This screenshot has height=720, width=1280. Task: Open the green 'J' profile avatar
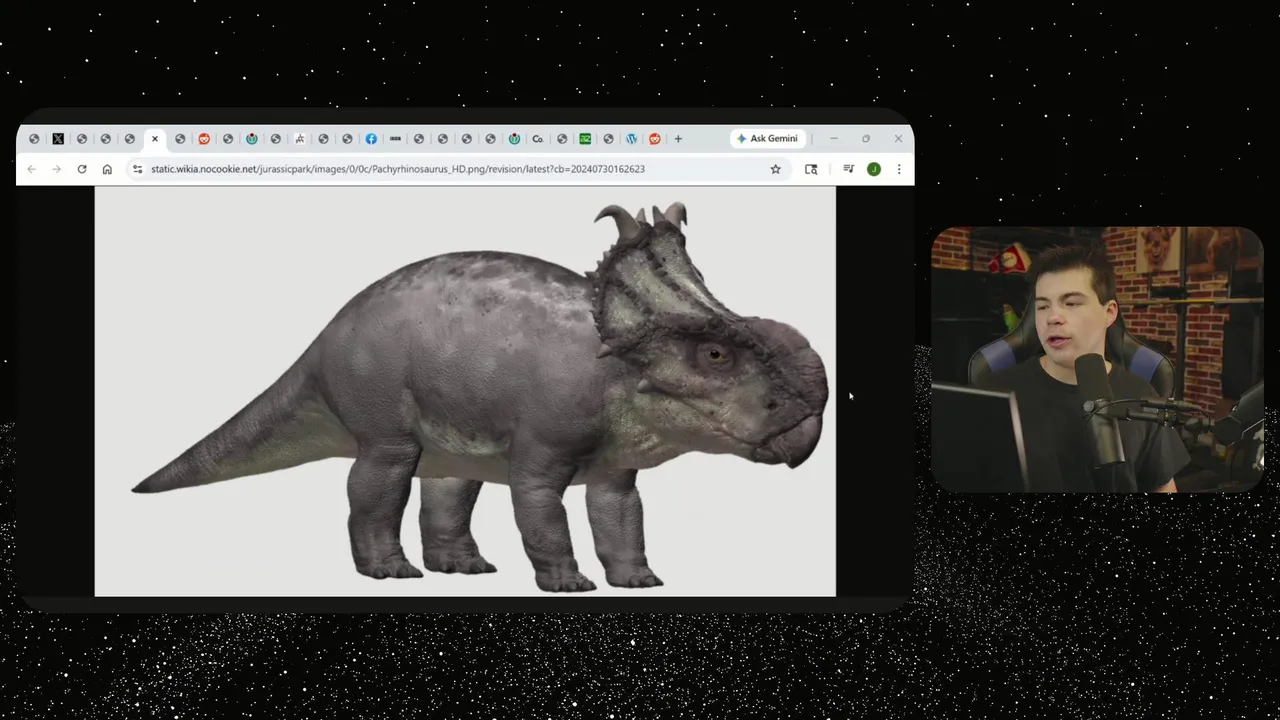click(x=874, y=169)
